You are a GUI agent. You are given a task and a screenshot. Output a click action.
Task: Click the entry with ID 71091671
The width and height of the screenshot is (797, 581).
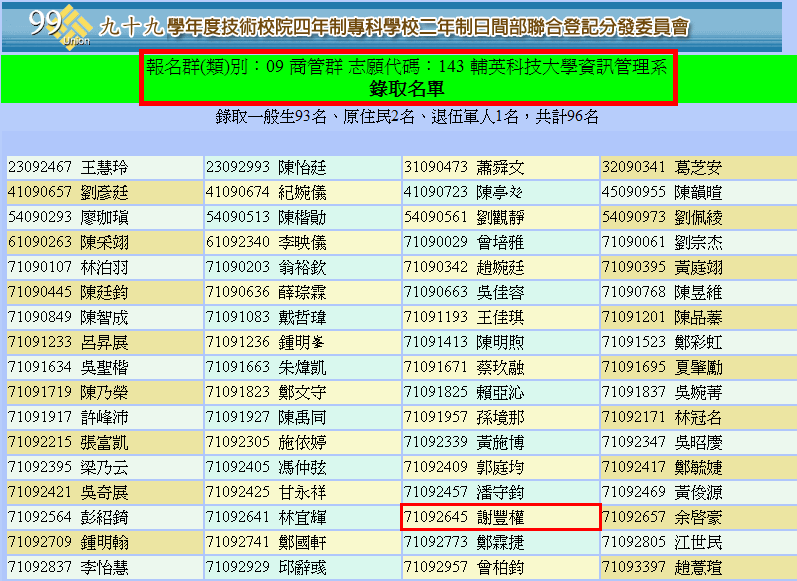tap(501, 368)
